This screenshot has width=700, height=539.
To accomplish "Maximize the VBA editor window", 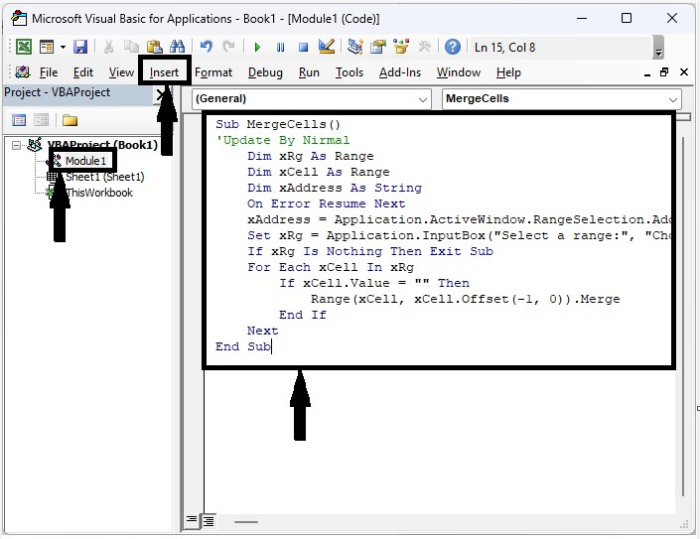I will 626,18.
